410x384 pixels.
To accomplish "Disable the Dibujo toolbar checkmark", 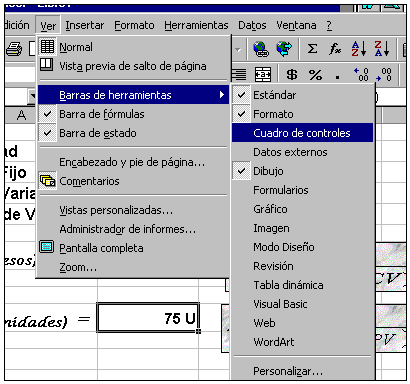I will (303, 171).
